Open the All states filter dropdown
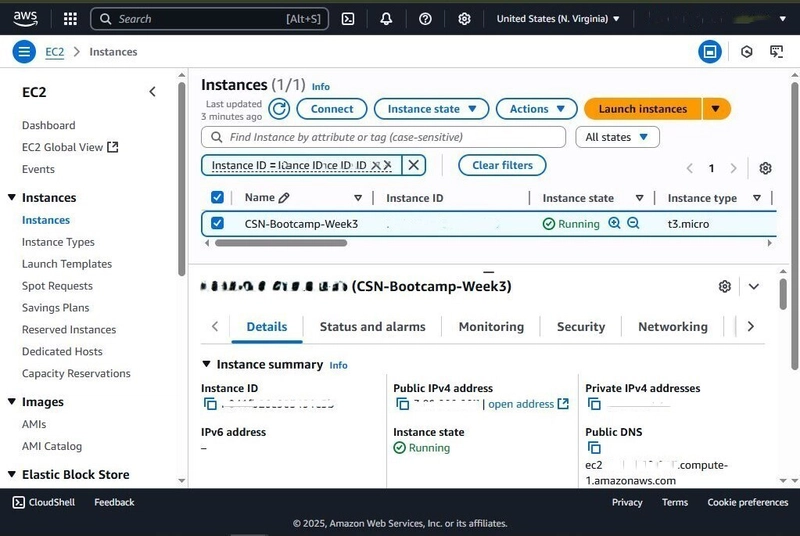This screenshot has height=536, width=800. pos(617,137)
